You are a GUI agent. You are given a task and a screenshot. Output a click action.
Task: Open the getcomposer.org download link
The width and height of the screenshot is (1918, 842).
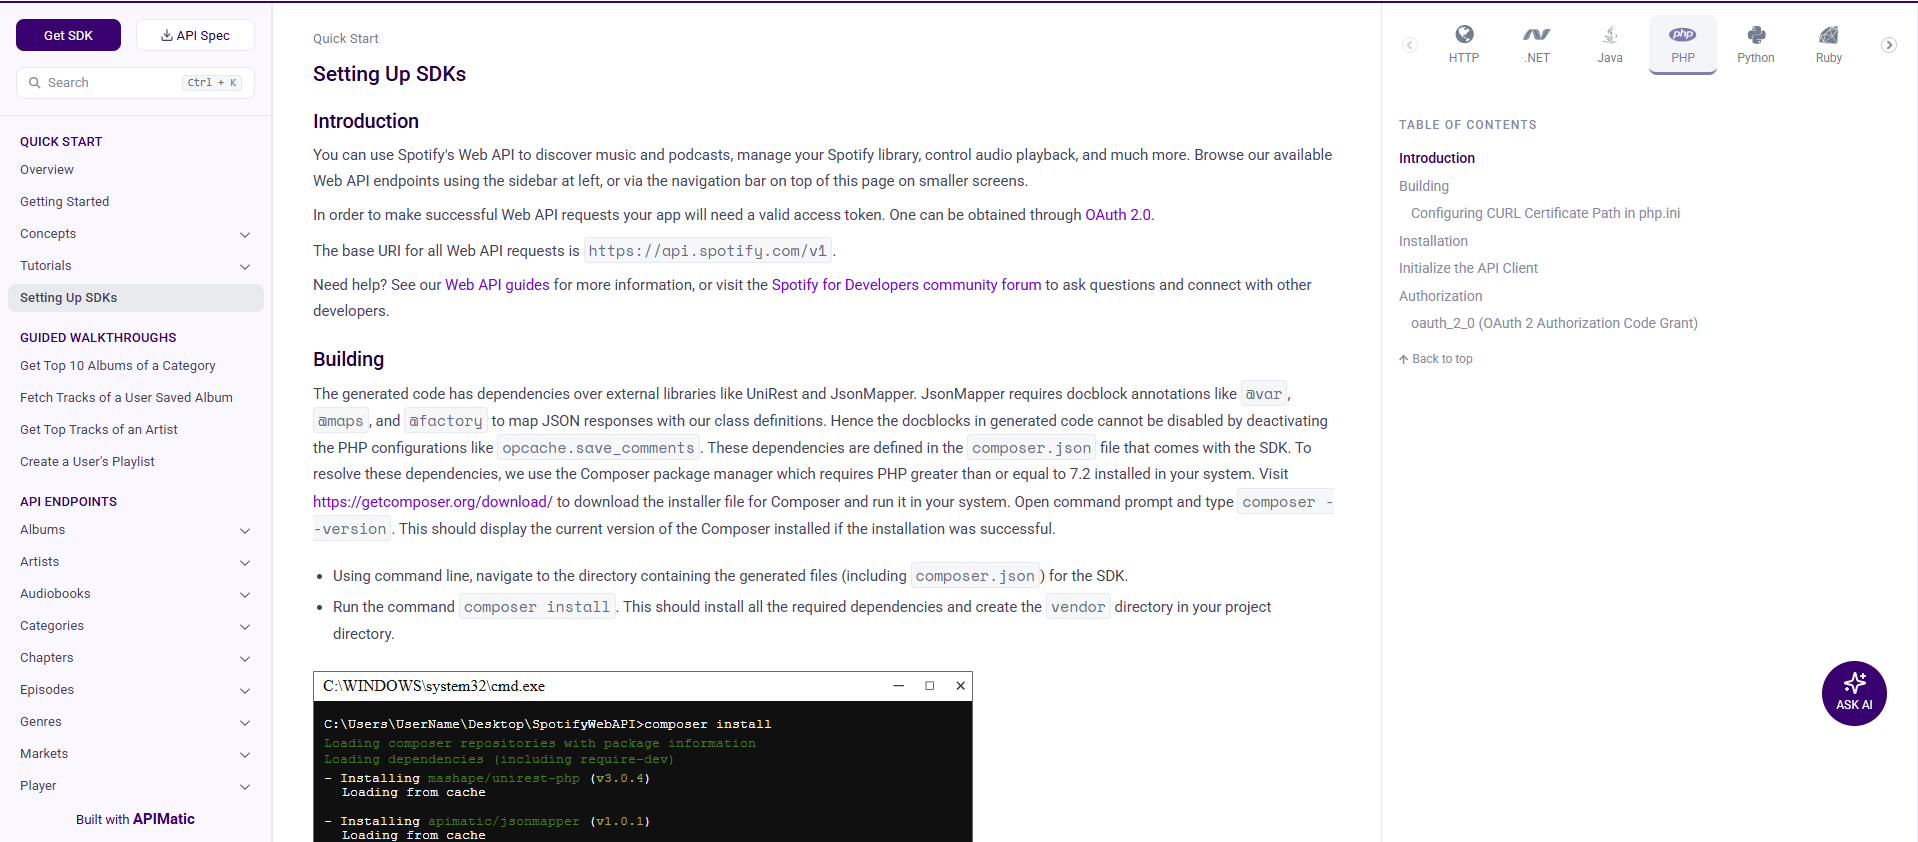tap(432, 502)
